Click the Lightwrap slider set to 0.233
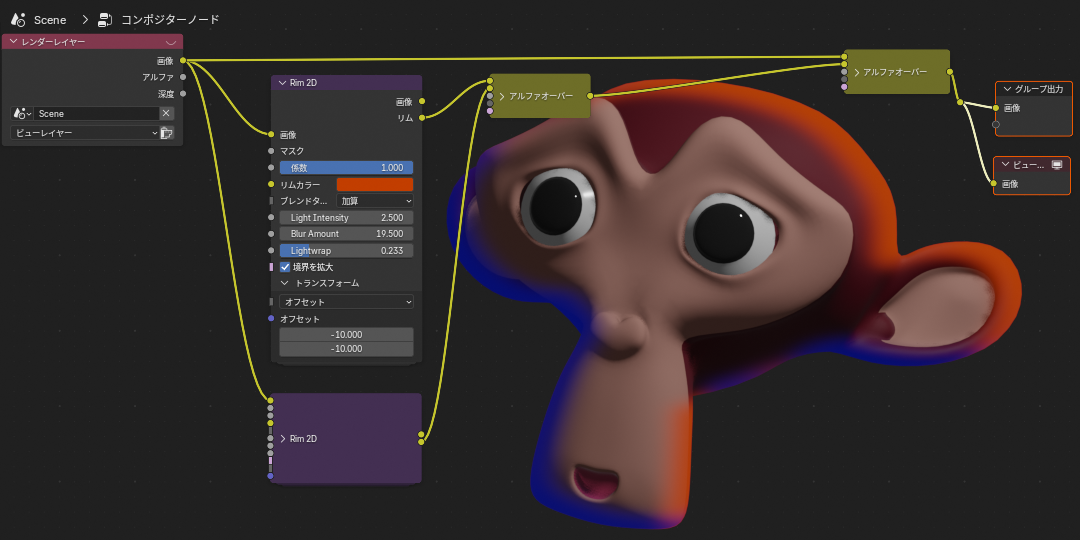Viewport: 1080px width, 540px height. click(346, 251)
